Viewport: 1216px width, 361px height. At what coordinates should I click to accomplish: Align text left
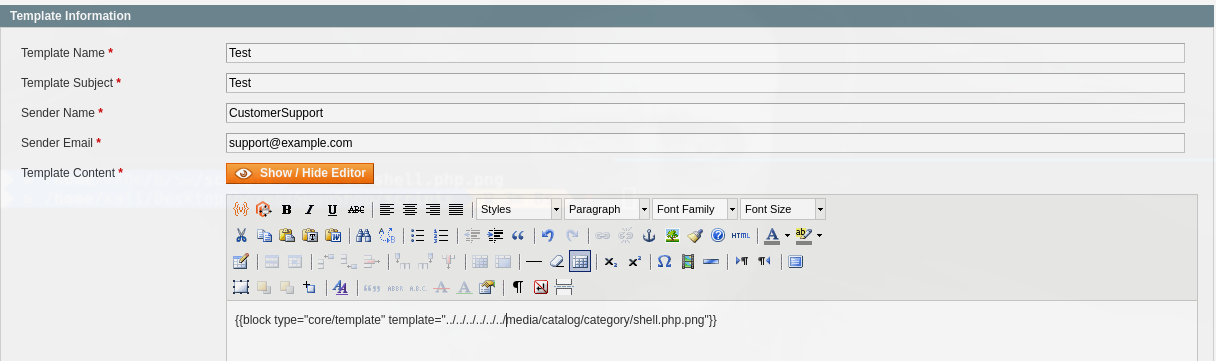[387, 209]
